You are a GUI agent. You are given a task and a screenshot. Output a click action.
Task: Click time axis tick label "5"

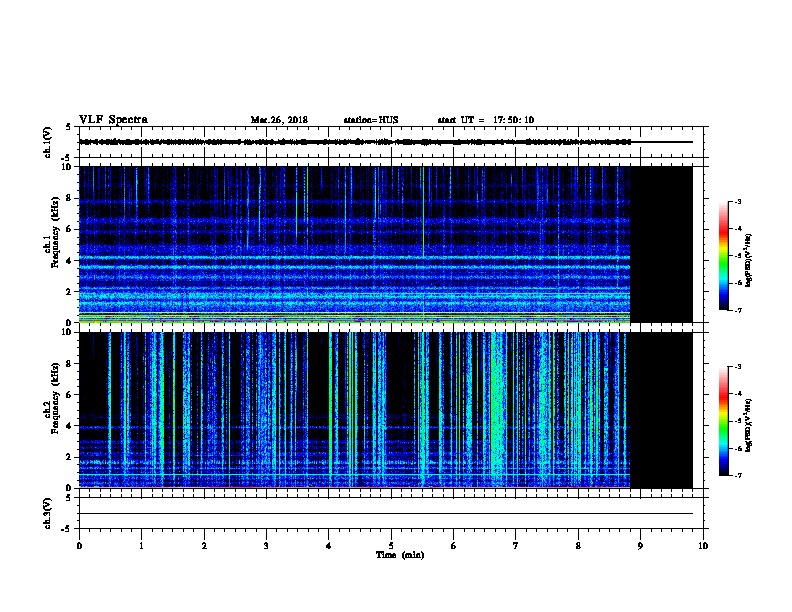(391, 546)
